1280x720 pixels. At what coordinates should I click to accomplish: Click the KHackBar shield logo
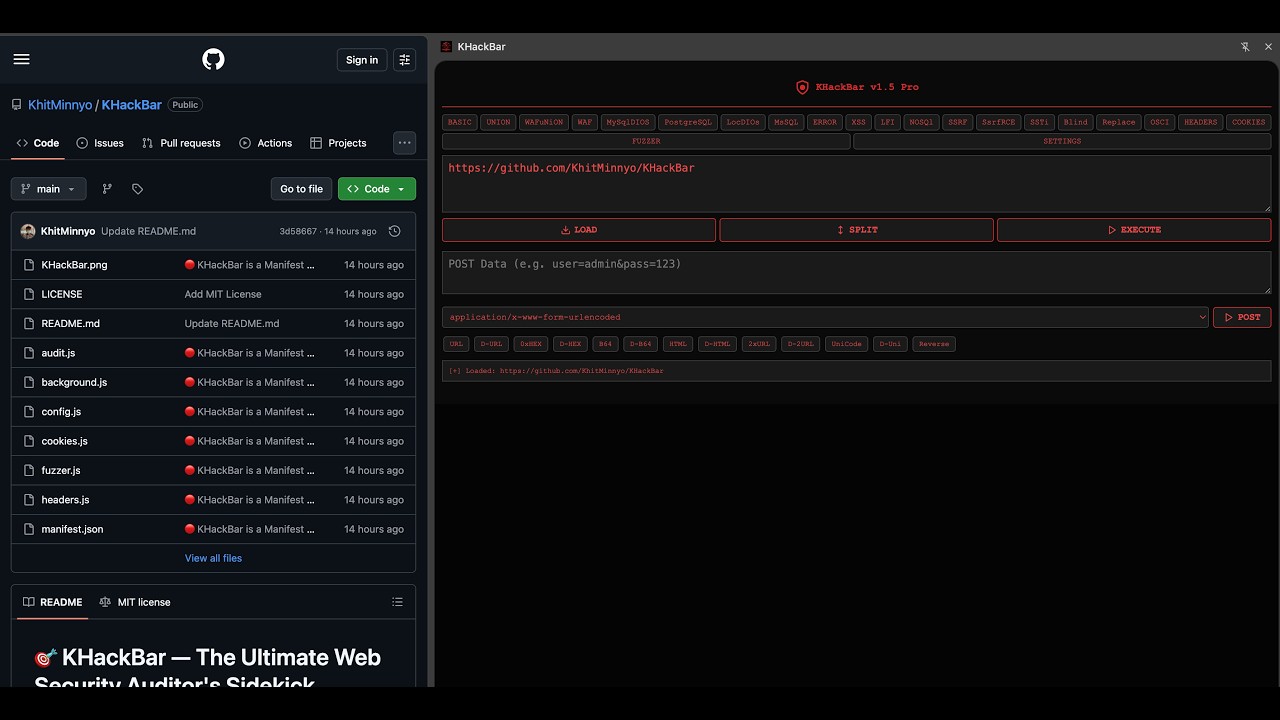pos(802,87)
